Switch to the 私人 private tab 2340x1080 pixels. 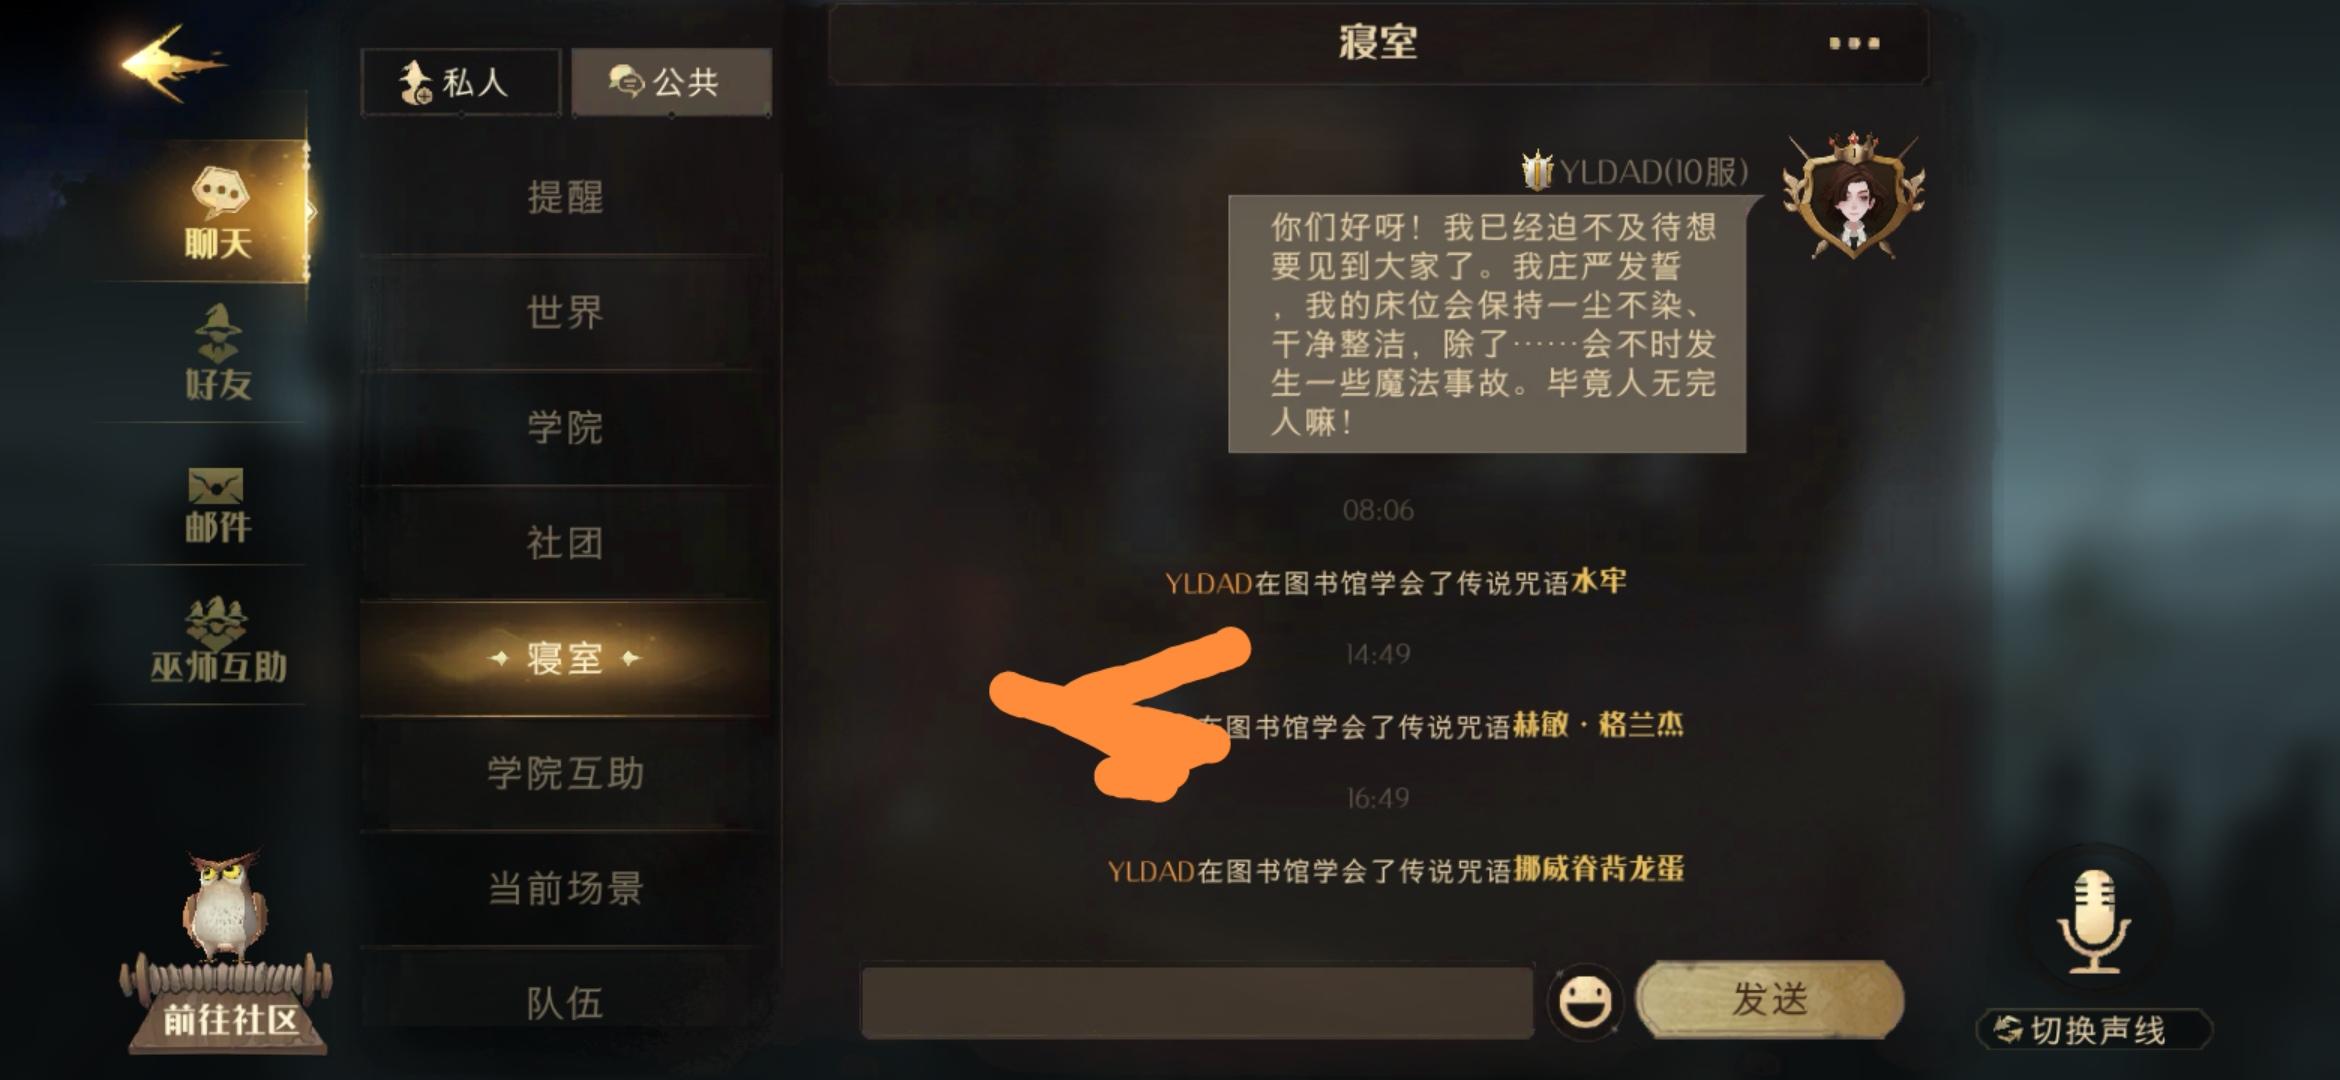coord(461,82)
